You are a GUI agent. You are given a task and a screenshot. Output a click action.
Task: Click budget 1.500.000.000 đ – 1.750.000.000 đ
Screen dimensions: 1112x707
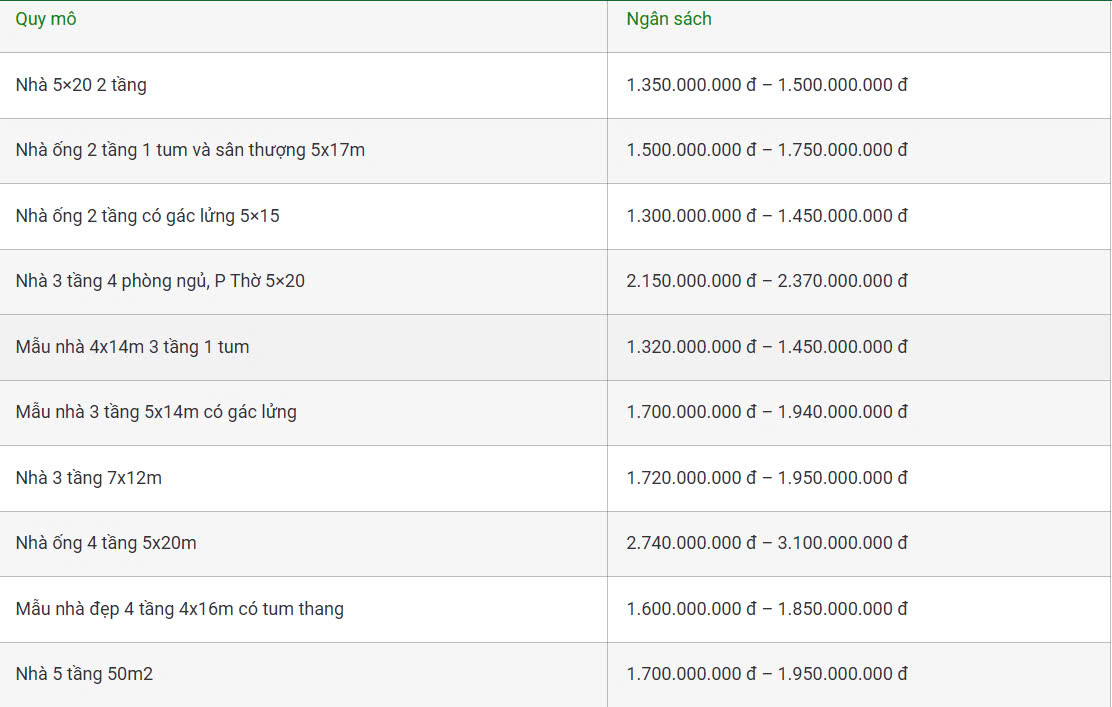767,150
